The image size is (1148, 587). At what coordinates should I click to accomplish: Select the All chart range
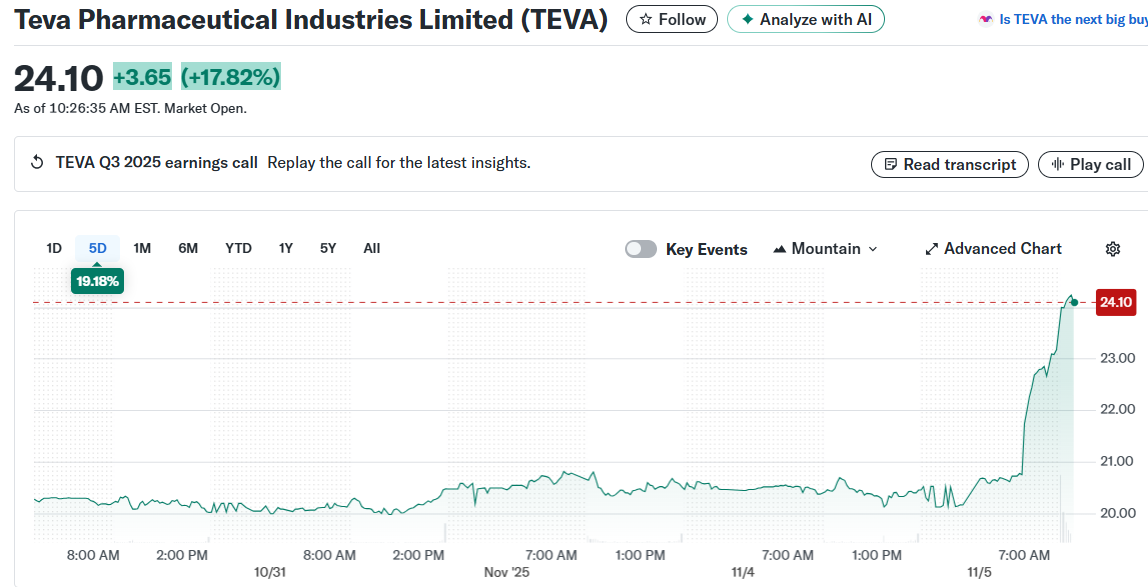tap(371, 248)
